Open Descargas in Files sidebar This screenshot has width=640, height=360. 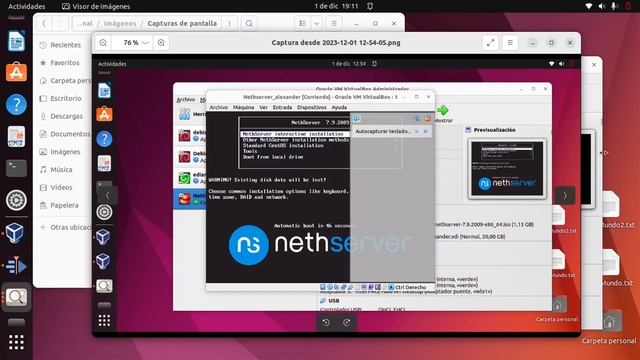point(62,116)
